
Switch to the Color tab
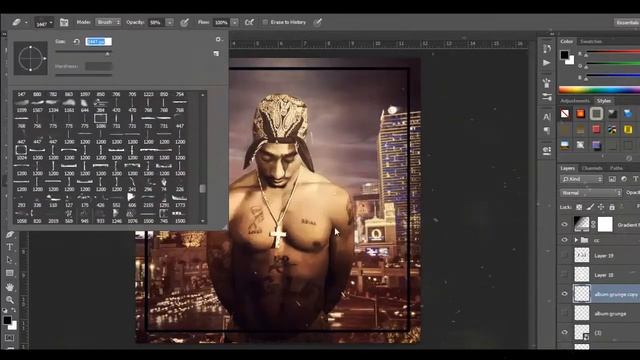567,41
